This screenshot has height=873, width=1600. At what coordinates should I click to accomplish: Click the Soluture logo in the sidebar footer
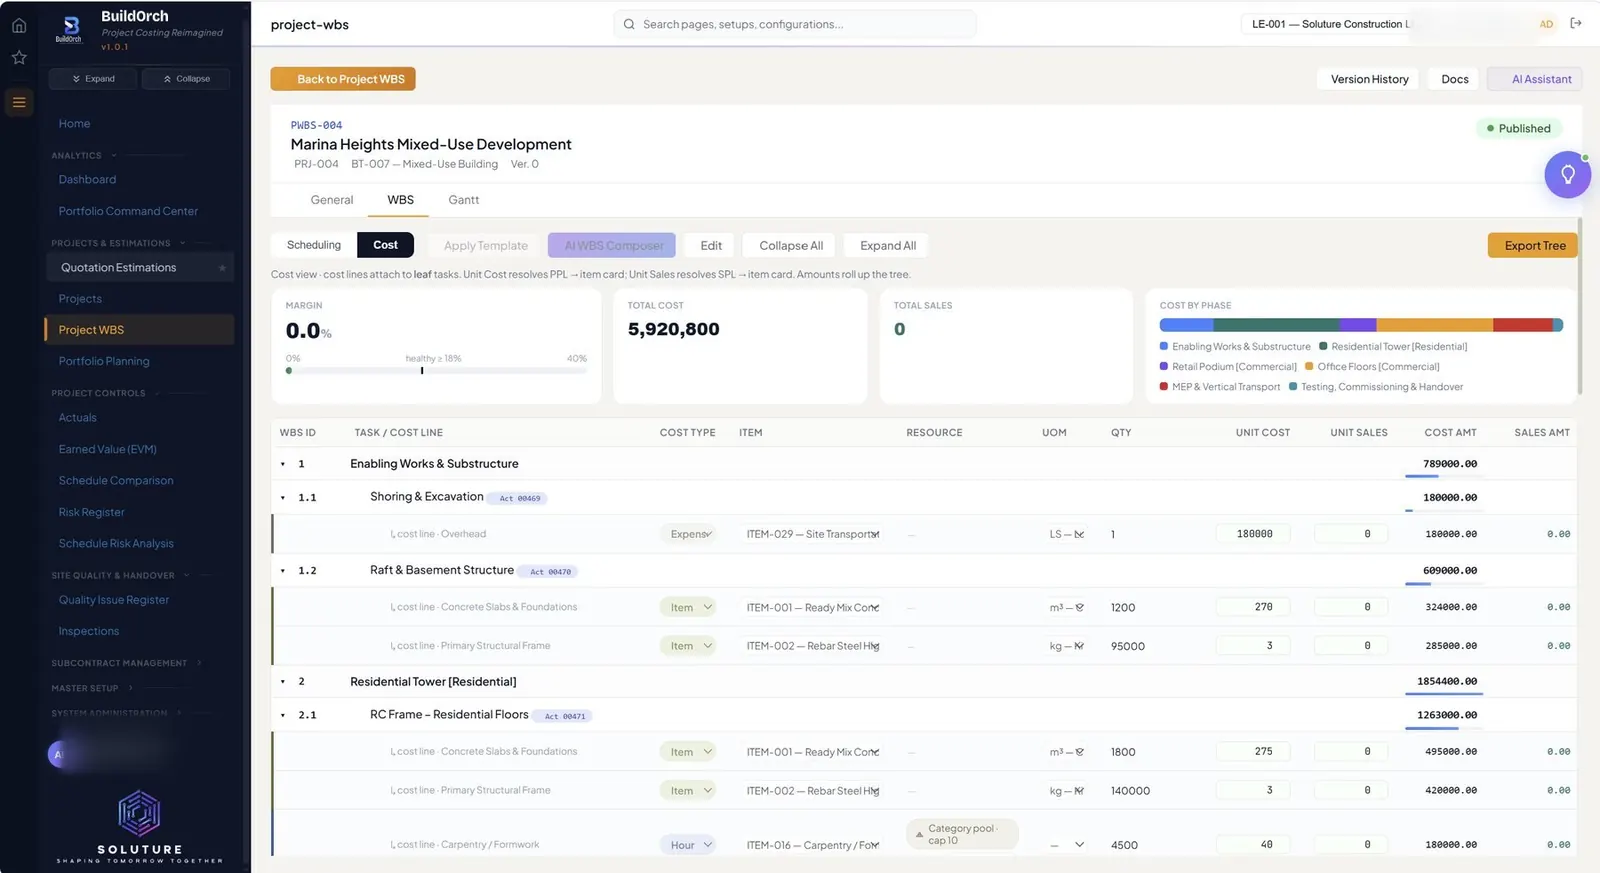tap(139, 826)
